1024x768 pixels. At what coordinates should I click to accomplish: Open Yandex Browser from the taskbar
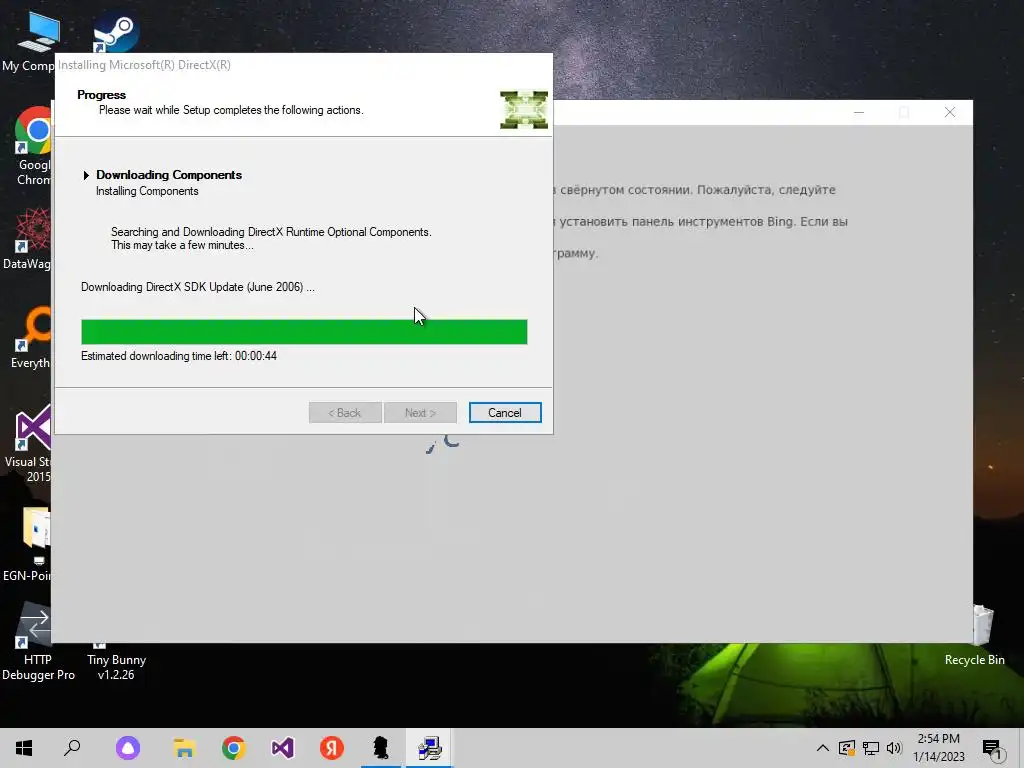tap(332, 748)
